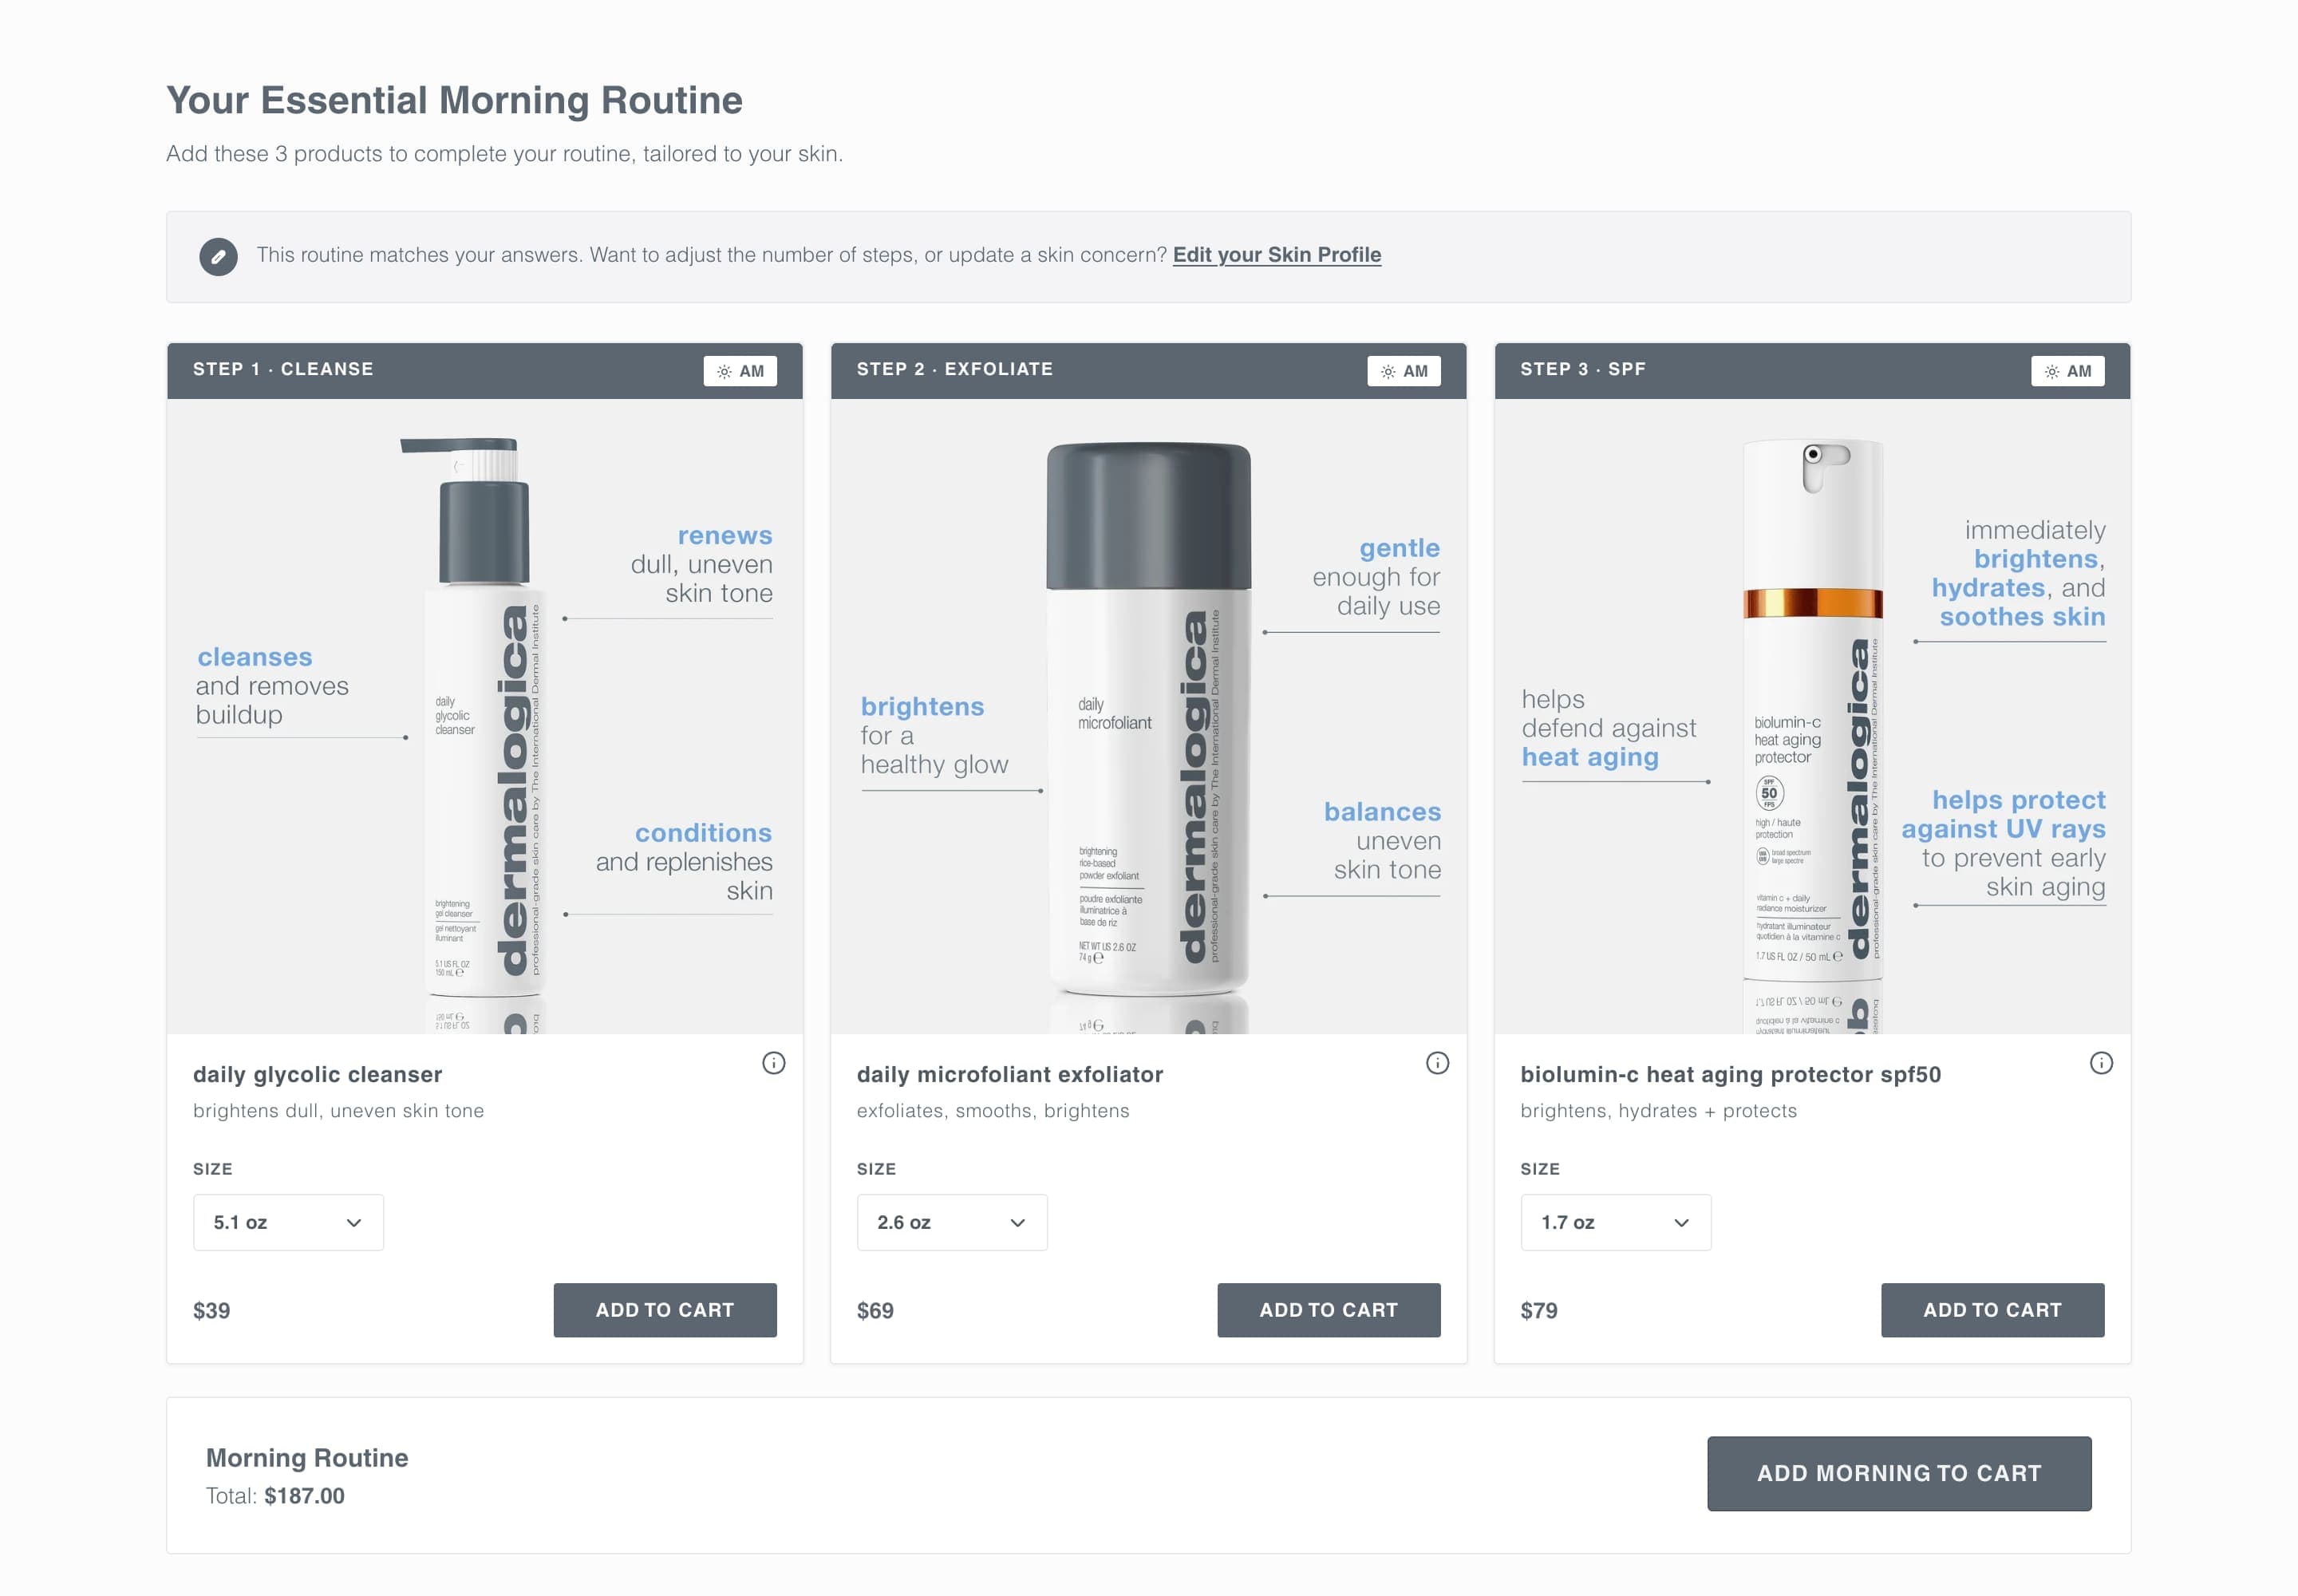Select the daily glycolic cleanser product image
The height and width of the screenshot is (1596, 2298).
coord(485,716)
